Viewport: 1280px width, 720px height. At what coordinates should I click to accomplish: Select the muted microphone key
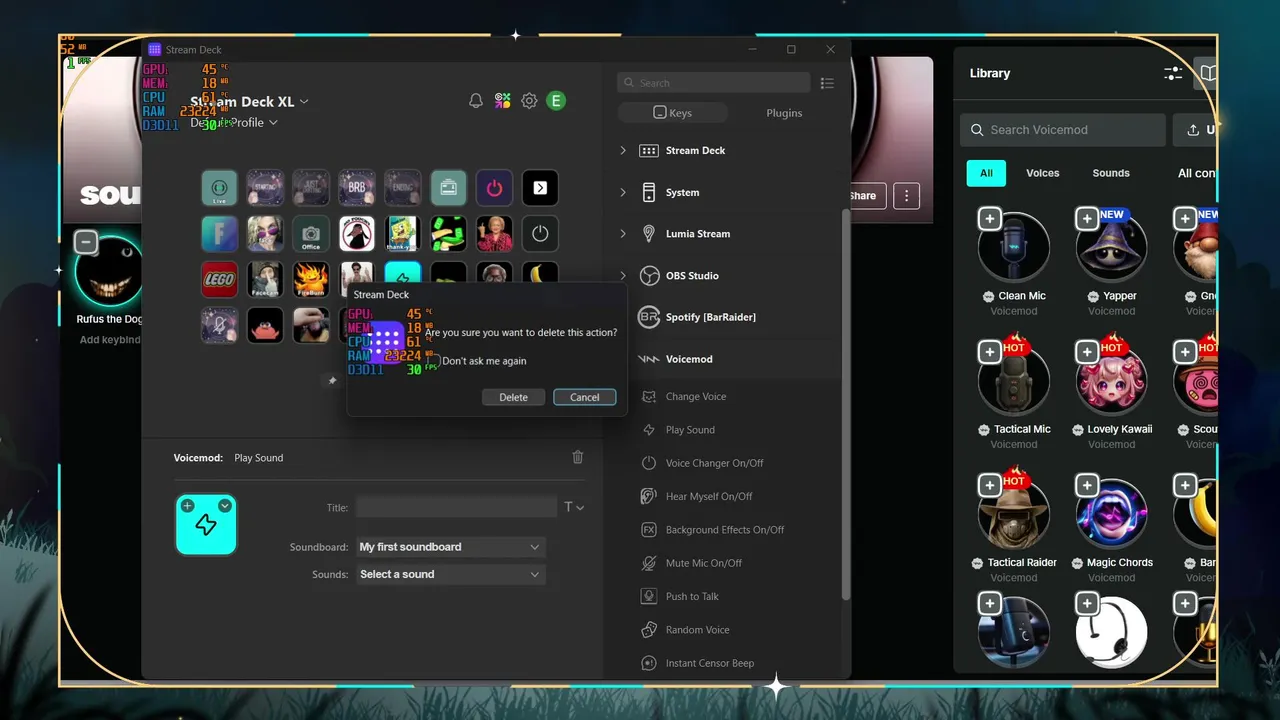[219, 326]
